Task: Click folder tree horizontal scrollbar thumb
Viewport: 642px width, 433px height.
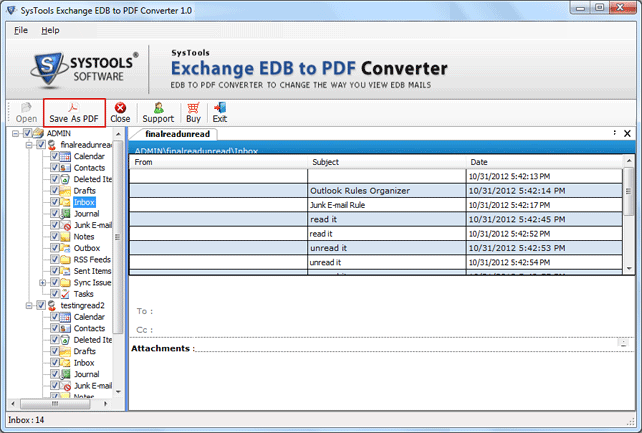Action: pos(55,404)
